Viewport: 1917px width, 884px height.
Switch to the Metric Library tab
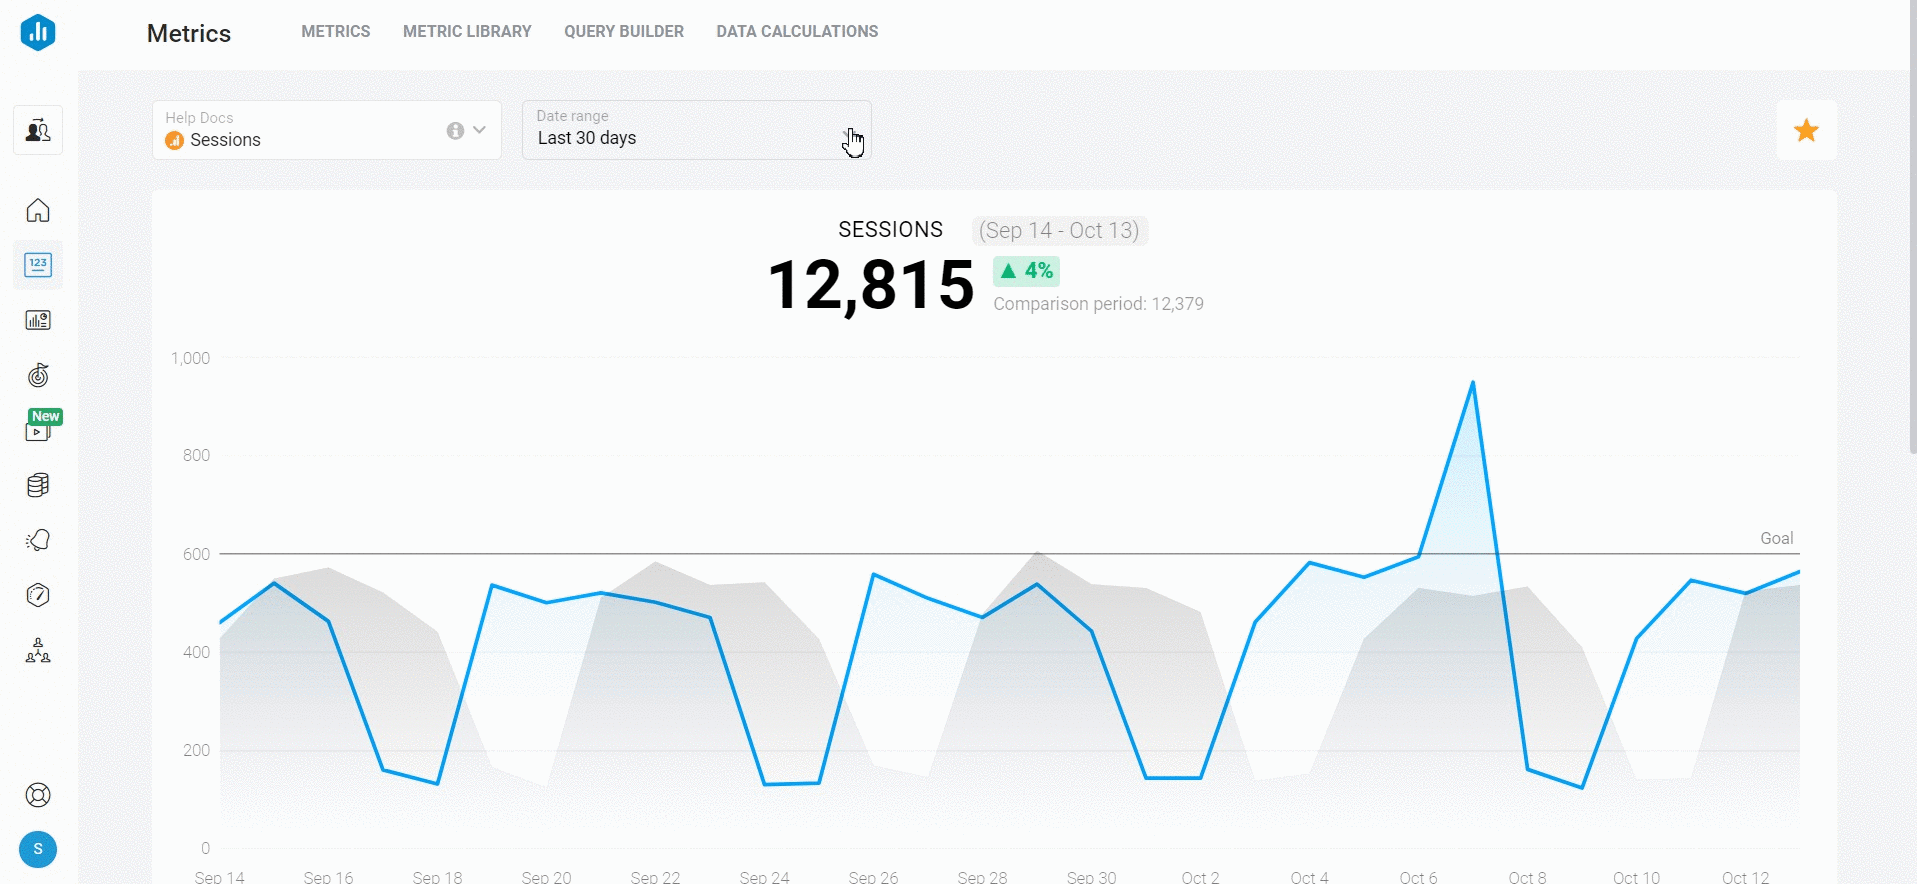click(x=467, y=32)
